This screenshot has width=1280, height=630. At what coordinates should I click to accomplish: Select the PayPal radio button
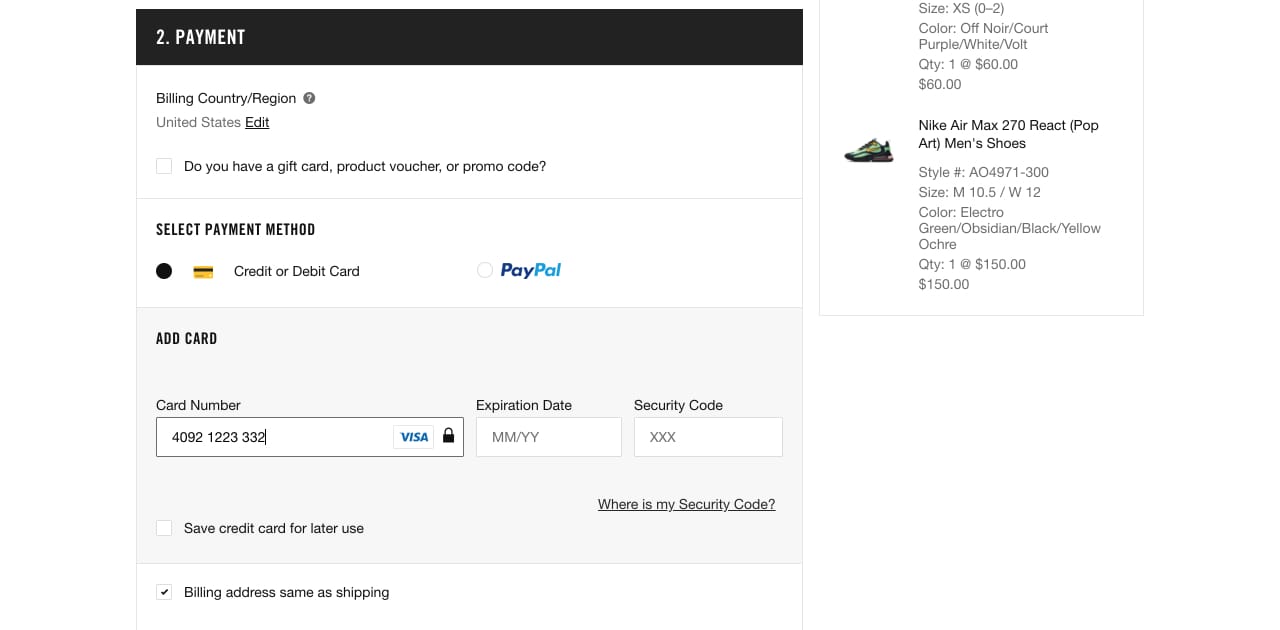pos(485,270)
